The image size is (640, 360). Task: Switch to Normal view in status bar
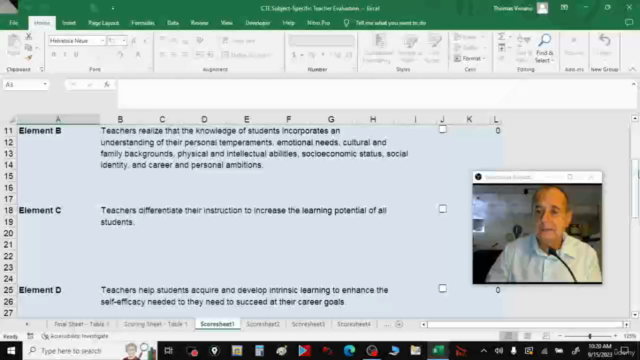click(x=509, y=336)
